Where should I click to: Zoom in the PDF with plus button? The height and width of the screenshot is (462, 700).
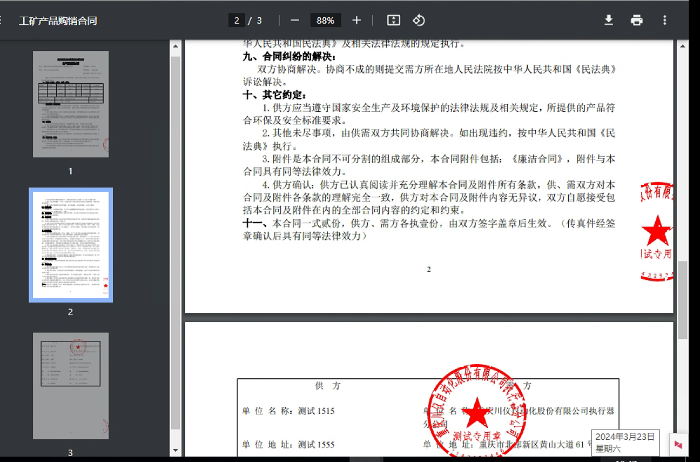point(357,20)
